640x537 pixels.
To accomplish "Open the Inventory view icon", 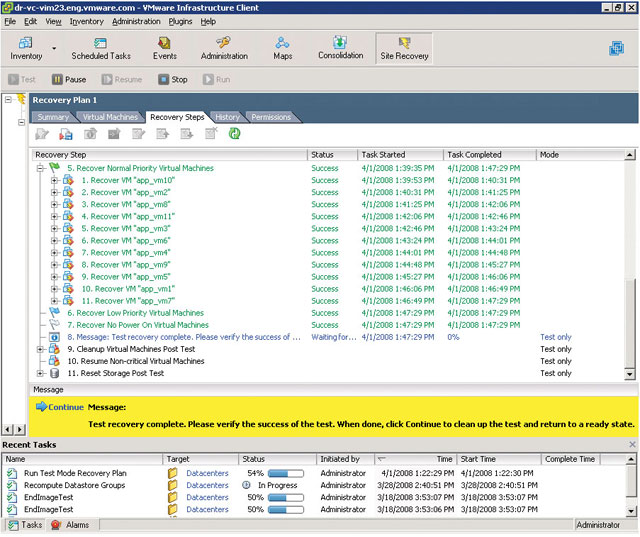I will tap(26, 48).
